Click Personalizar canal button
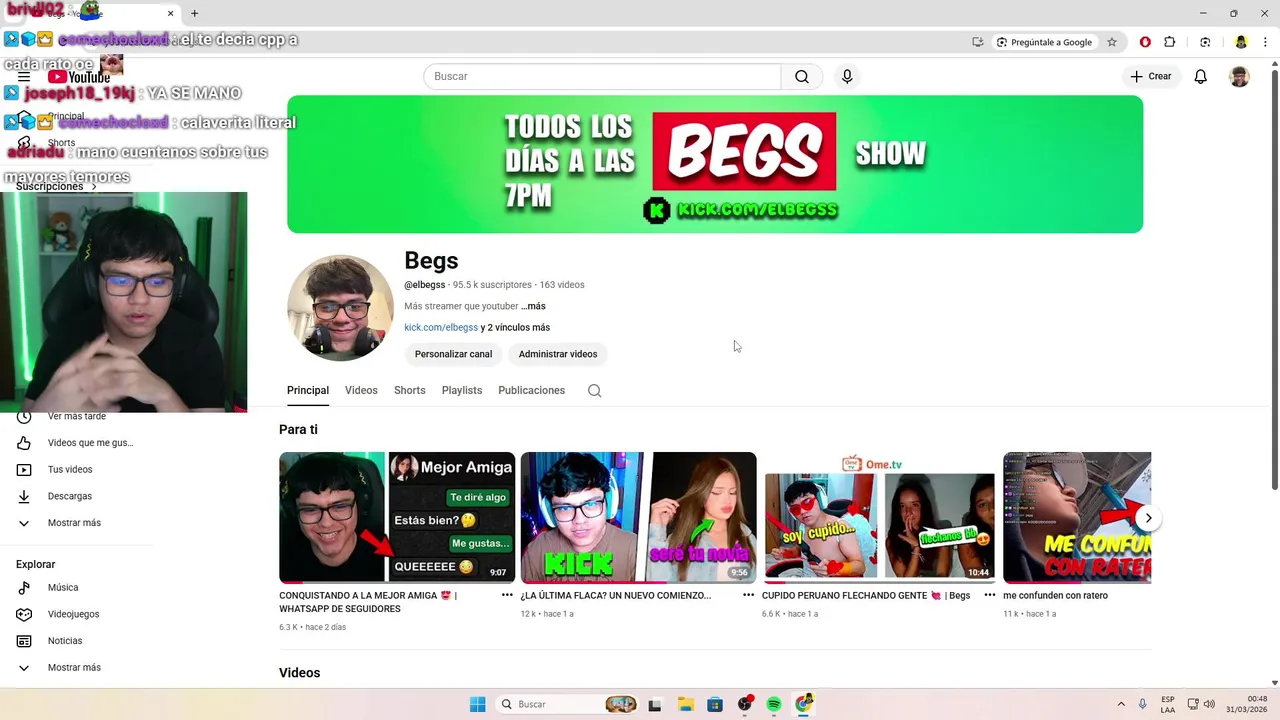The width and height of the screenshot is (1280, 720). tap(453, 354)
